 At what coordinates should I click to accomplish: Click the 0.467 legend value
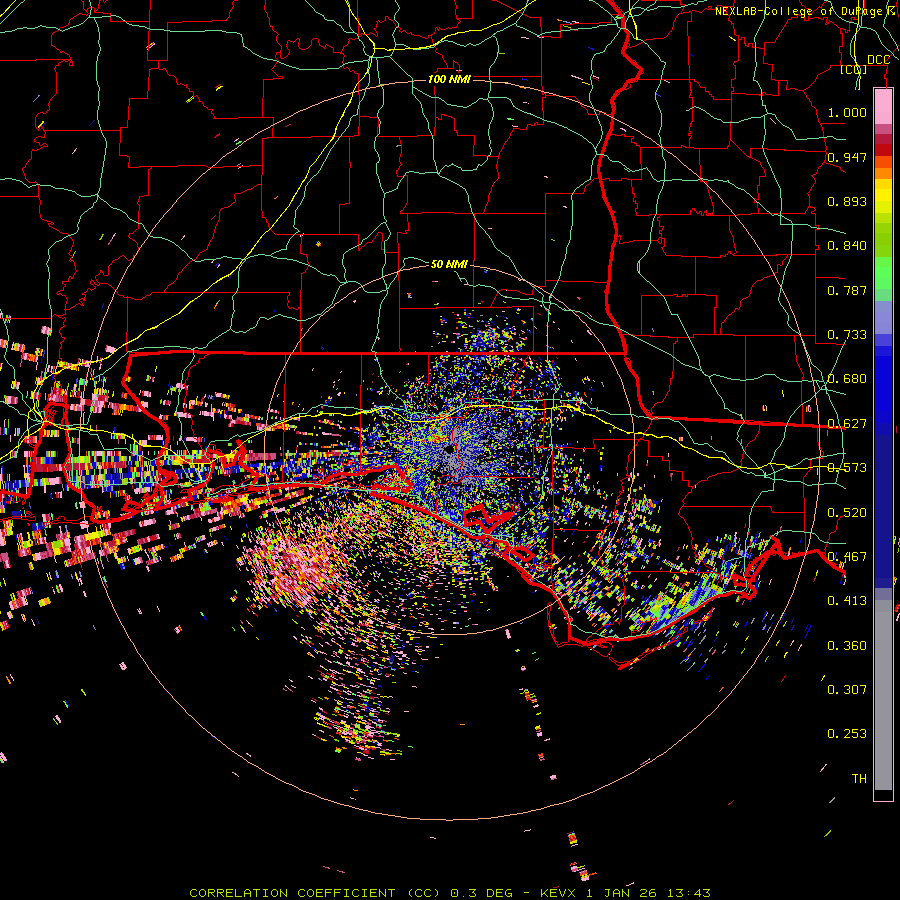[x=847, y=557]
